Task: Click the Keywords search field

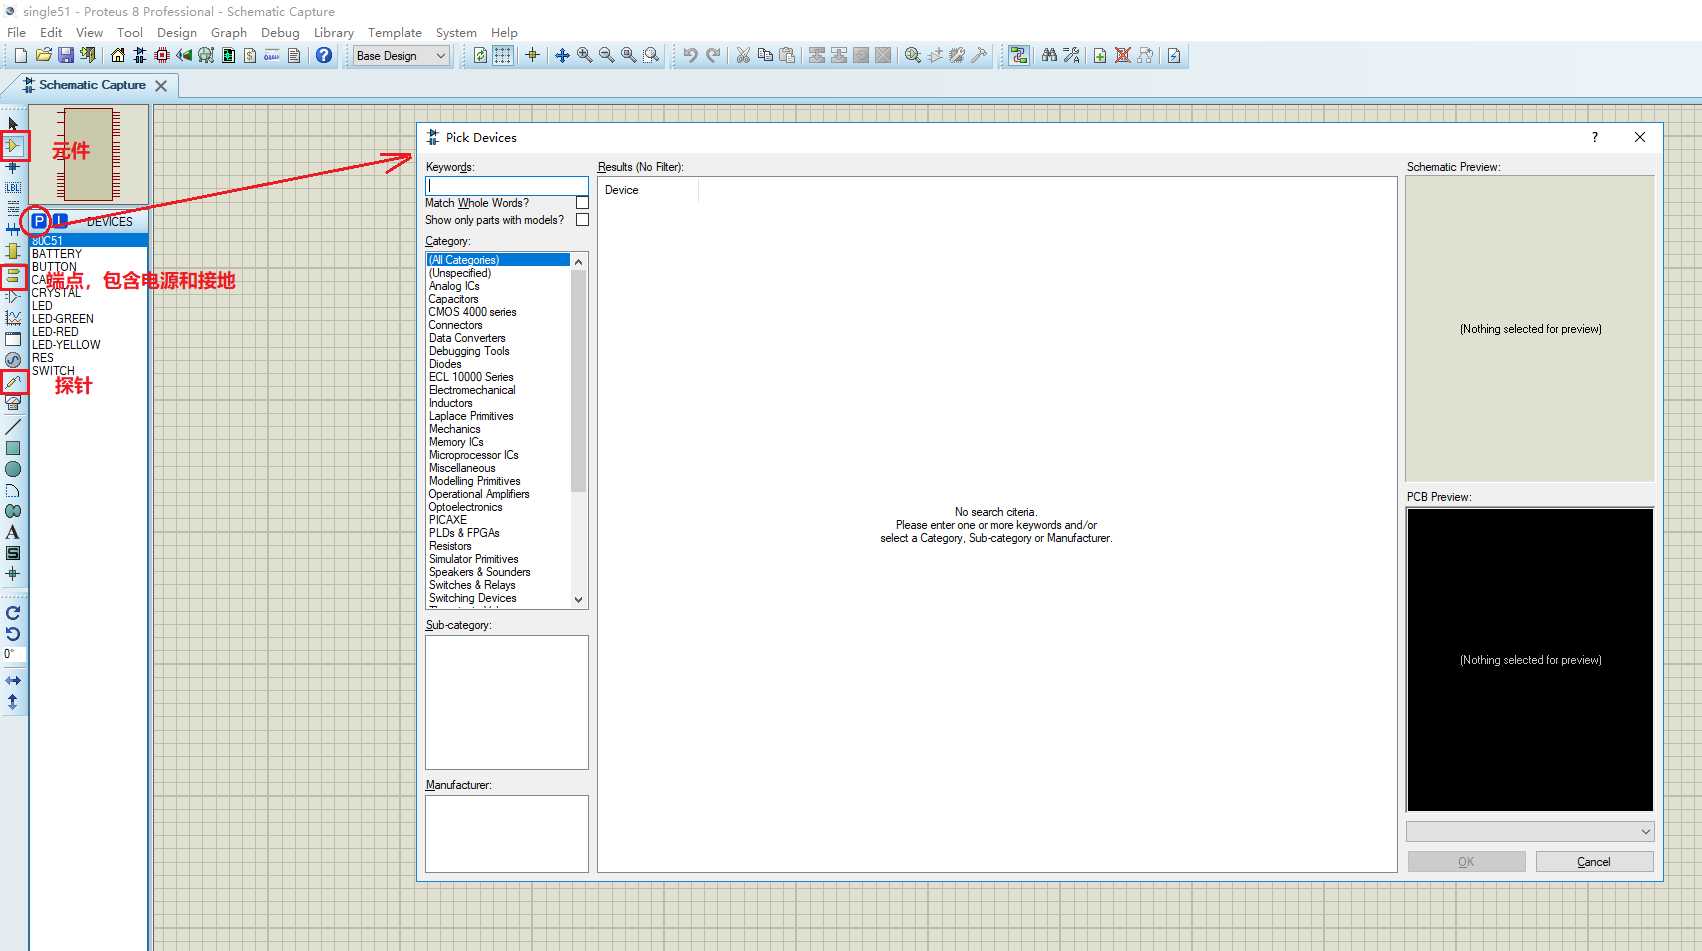Action: click(507, 186)
